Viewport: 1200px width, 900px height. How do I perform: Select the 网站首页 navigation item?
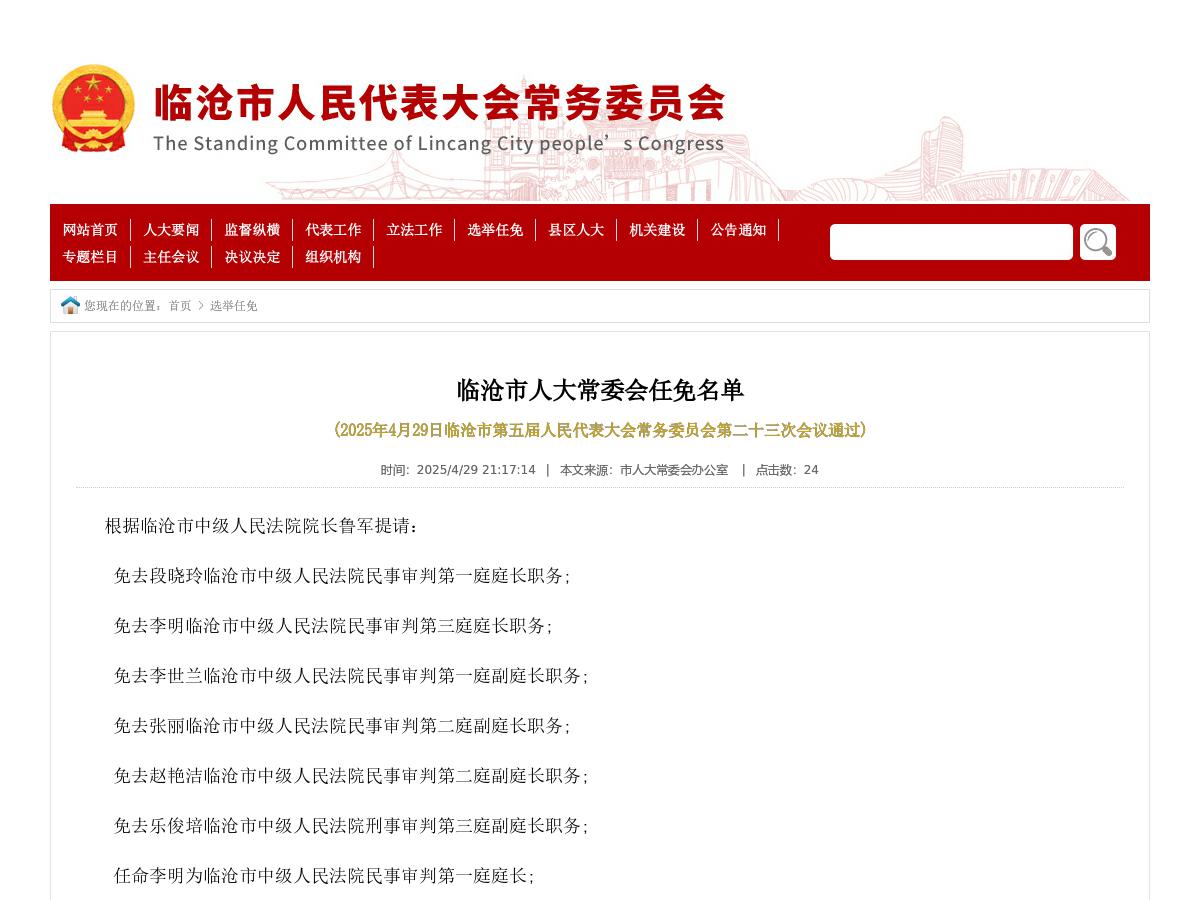coord(90,230)
